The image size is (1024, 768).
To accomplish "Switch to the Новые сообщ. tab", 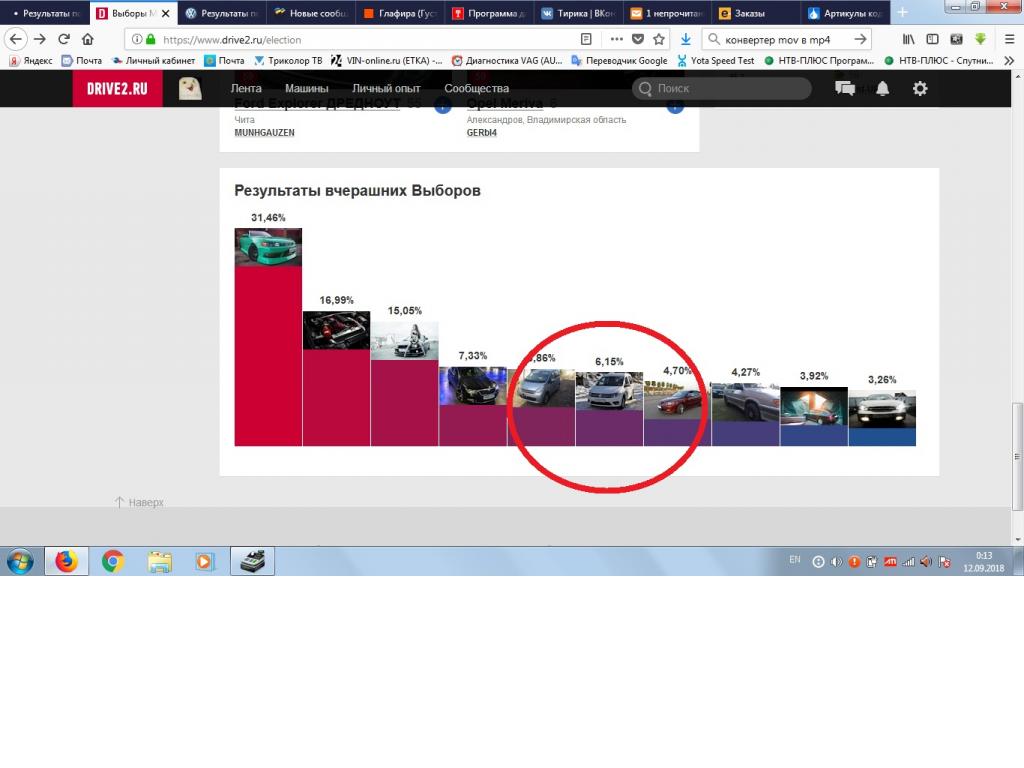I will pos(310,13).
